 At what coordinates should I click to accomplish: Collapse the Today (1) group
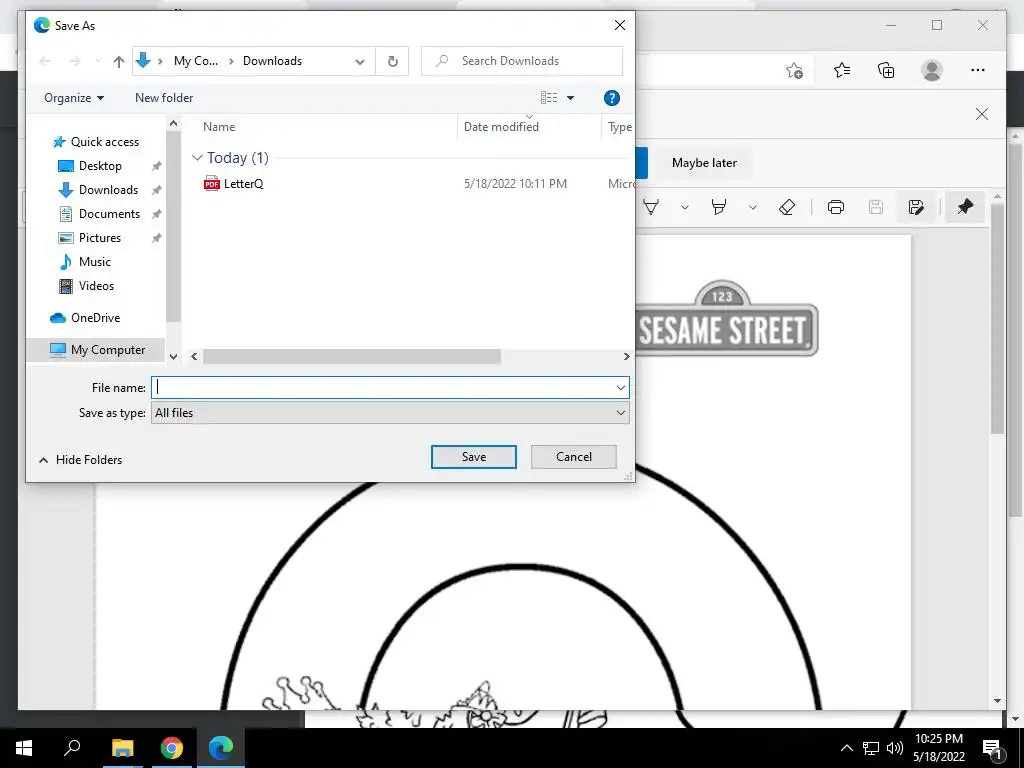click(197, 158)
